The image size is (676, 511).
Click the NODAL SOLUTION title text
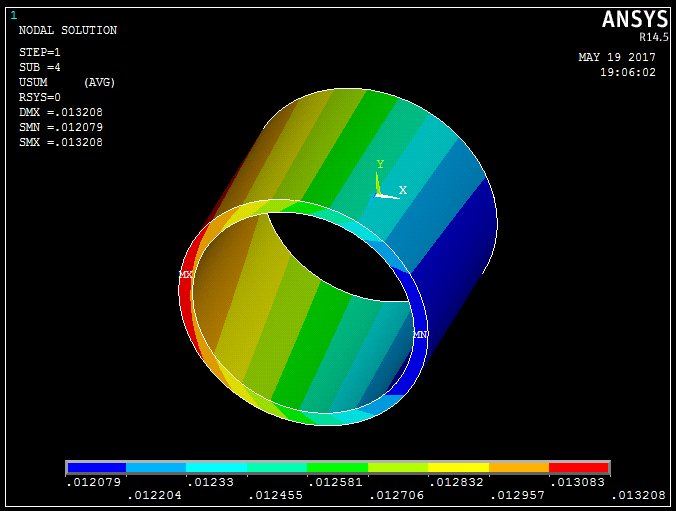[x=68, y=31]
